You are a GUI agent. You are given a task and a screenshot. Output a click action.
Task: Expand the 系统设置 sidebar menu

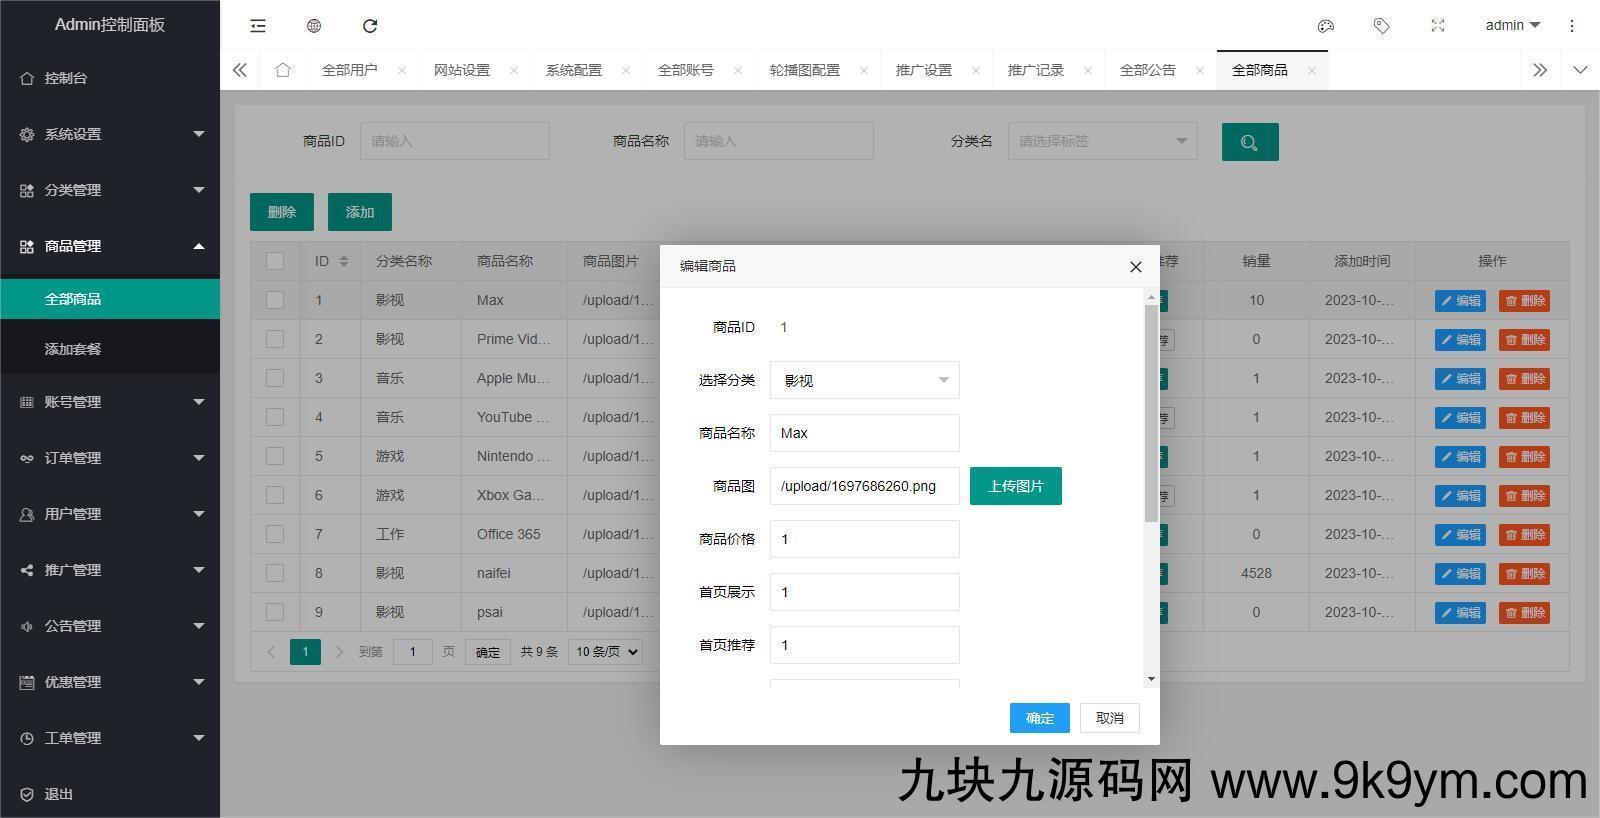tap(110, 134)
